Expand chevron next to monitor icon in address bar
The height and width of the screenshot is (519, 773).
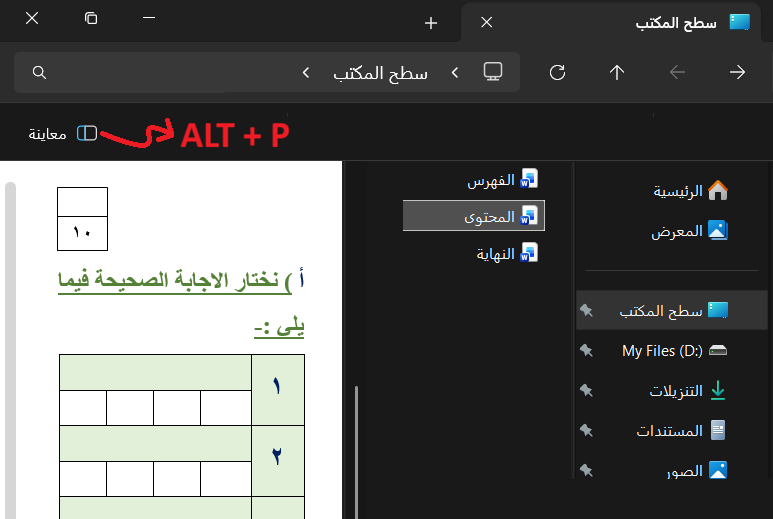454,72
